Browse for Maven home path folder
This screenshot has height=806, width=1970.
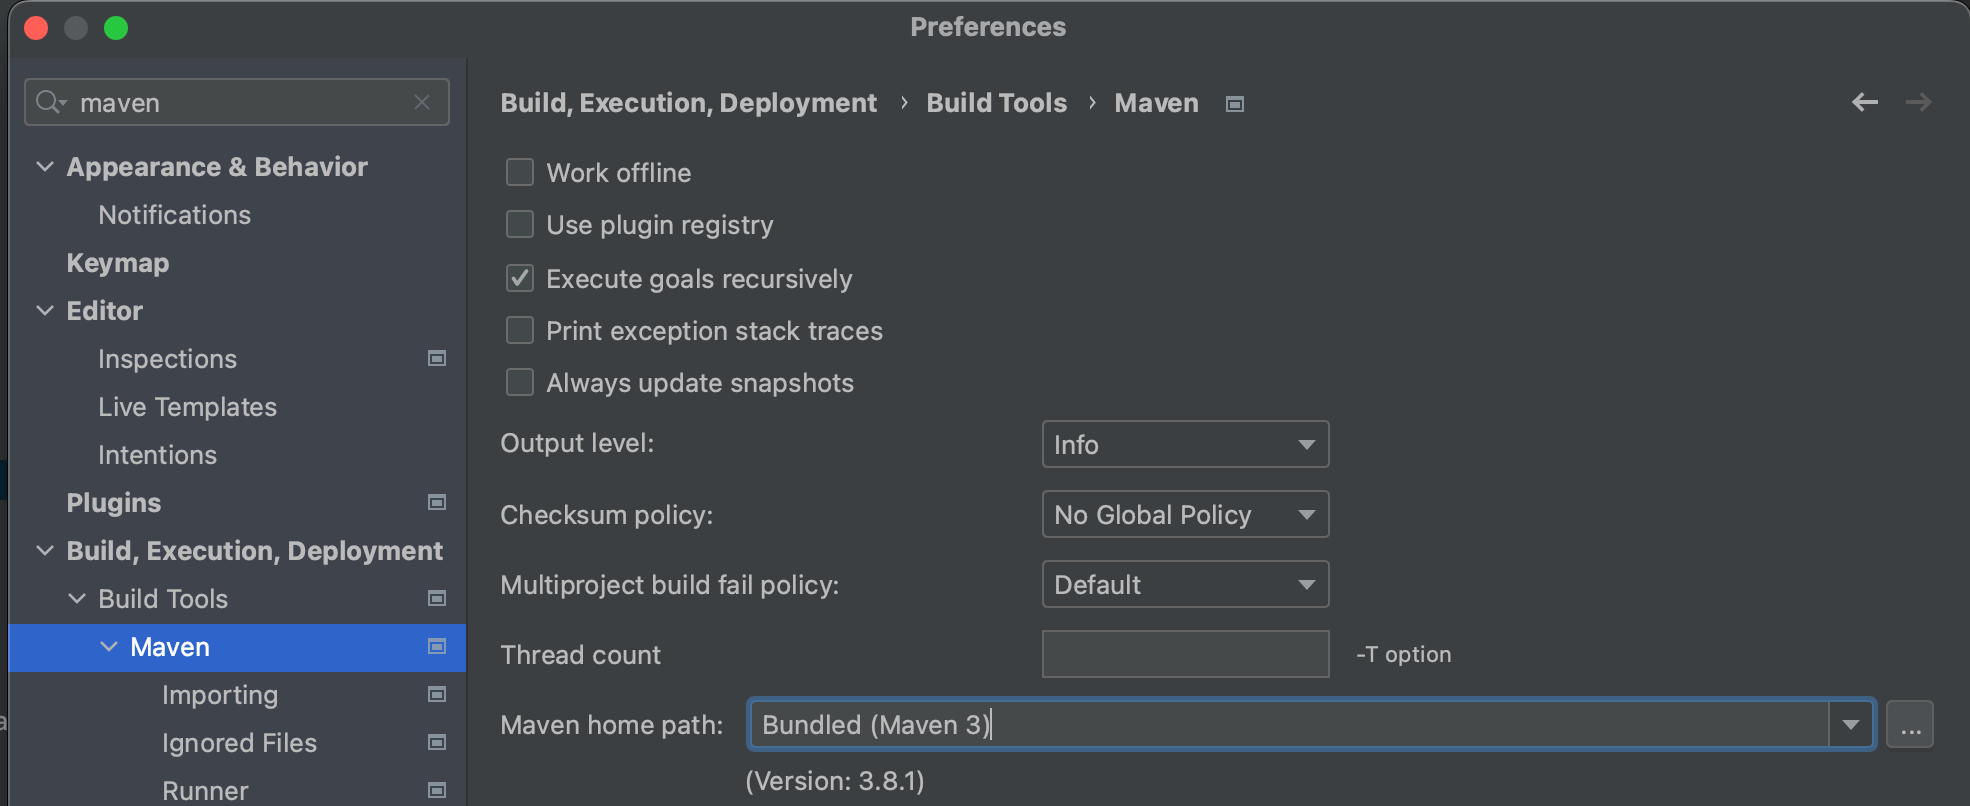(1910, 724)
